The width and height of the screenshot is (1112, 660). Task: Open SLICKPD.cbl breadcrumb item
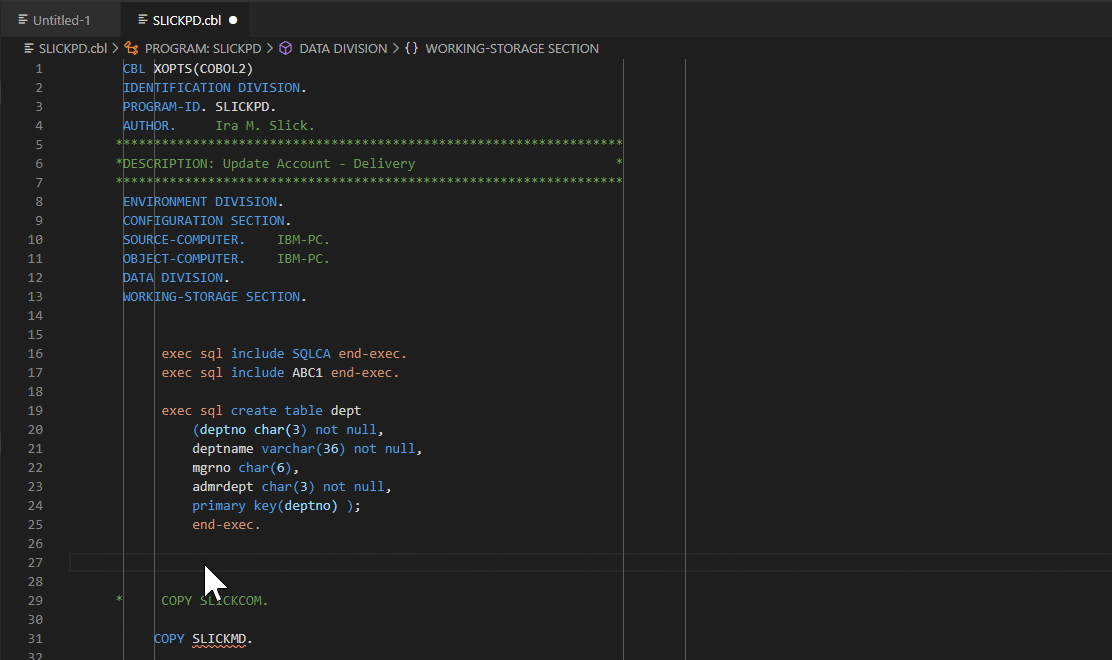(72, 48)
